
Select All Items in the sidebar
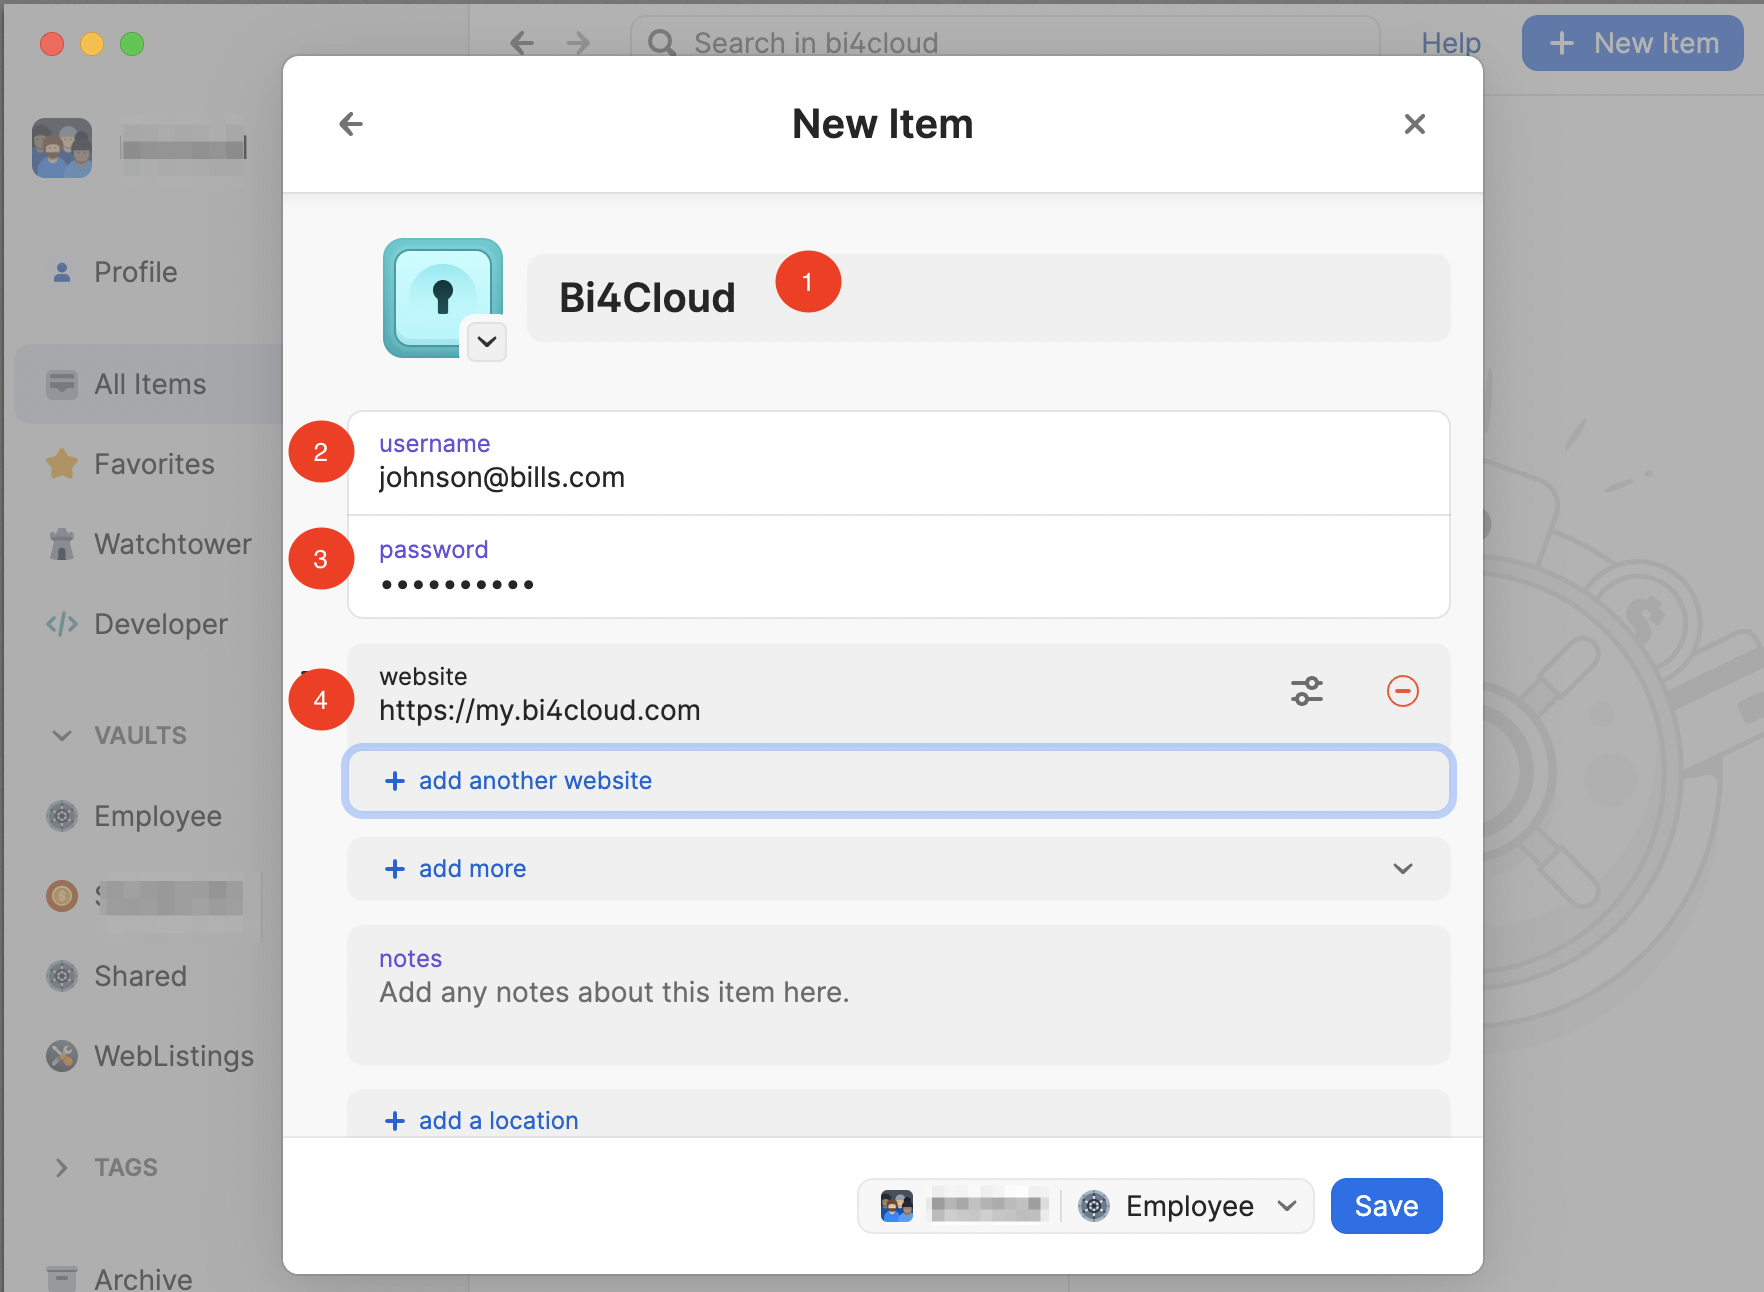click(149, 384)
